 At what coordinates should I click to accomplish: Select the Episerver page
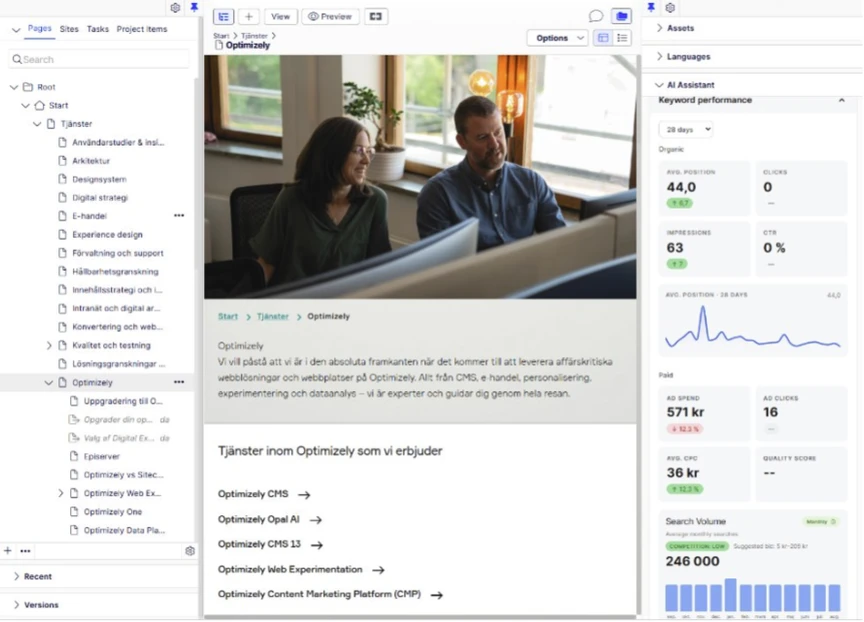point(101,457)
